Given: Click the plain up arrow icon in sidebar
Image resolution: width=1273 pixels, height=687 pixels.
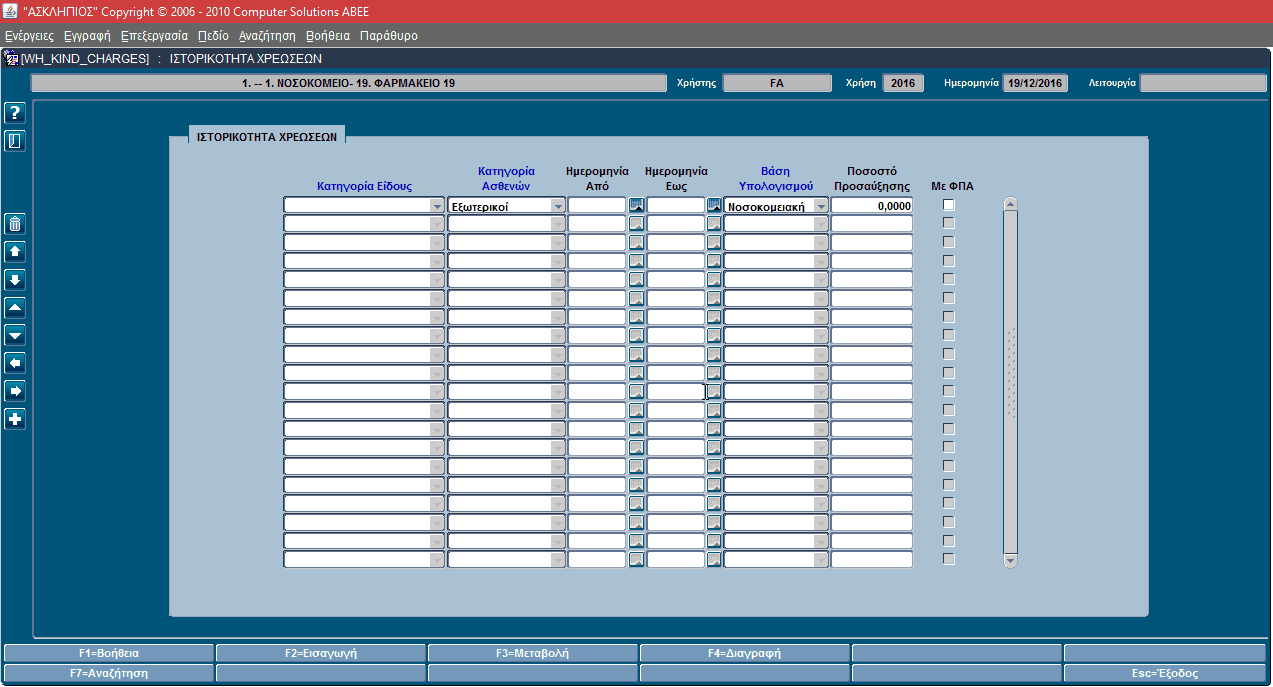Looking at the screenshot, I should pyautogui.click(x=15, y=252).
